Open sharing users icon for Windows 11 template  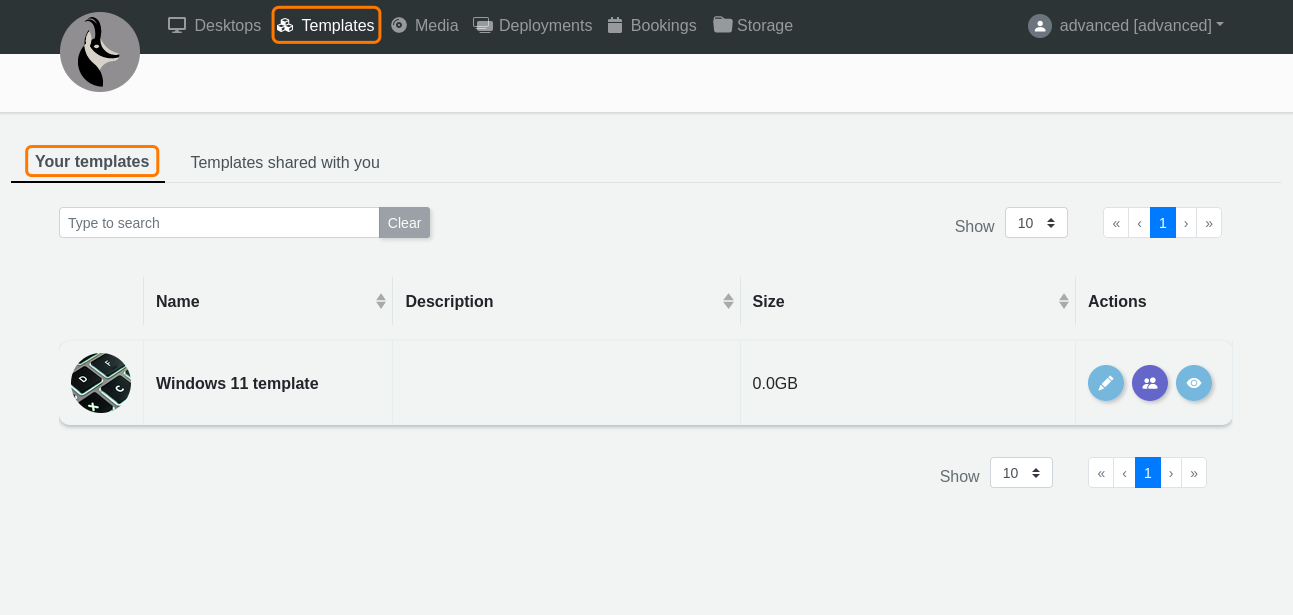tap(1149, 383)
